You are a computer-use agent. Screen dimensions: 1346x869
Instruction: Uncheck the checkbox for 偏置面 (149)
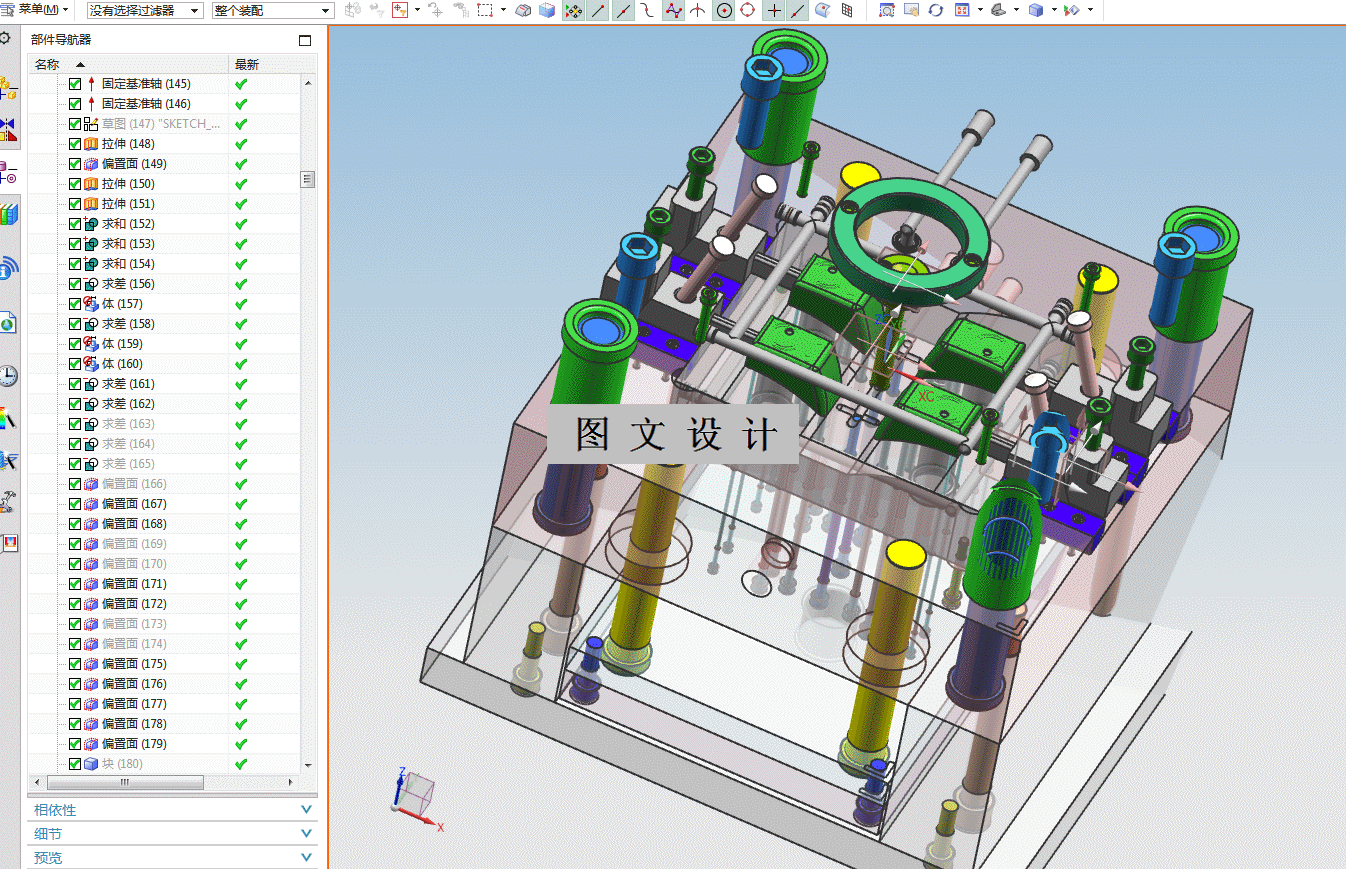(x=75, y=164)
